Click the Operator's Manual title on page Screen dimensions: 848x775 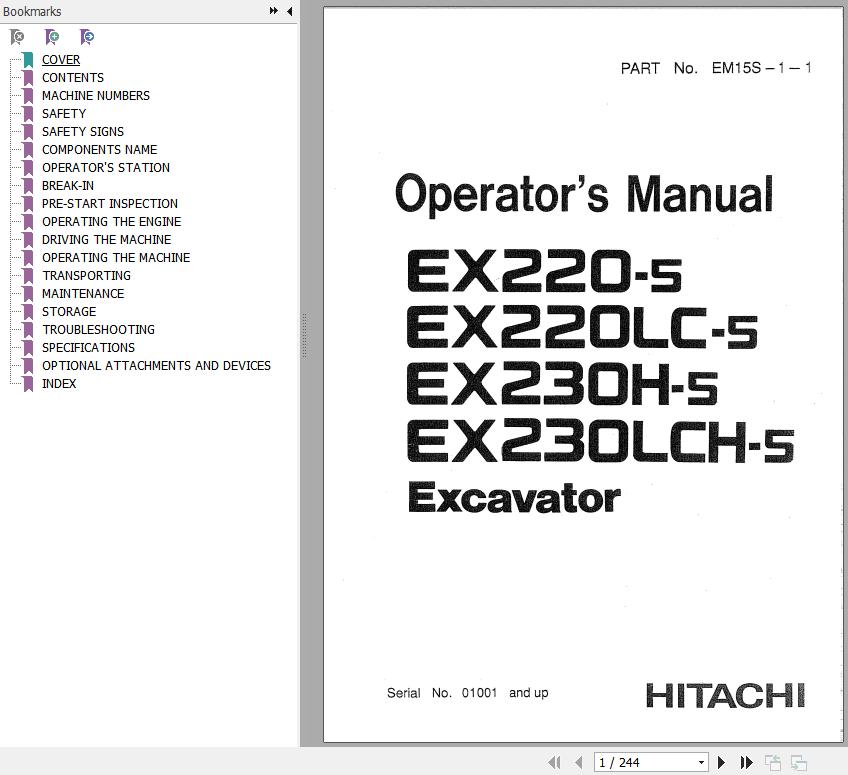pos(584,195)
